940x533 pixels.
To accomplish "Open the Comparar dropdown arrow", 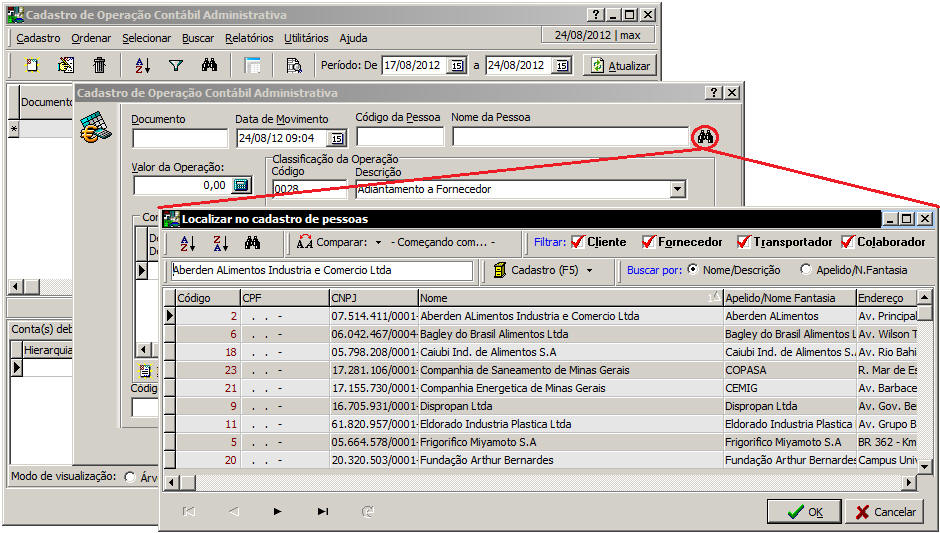I will 378,242.
